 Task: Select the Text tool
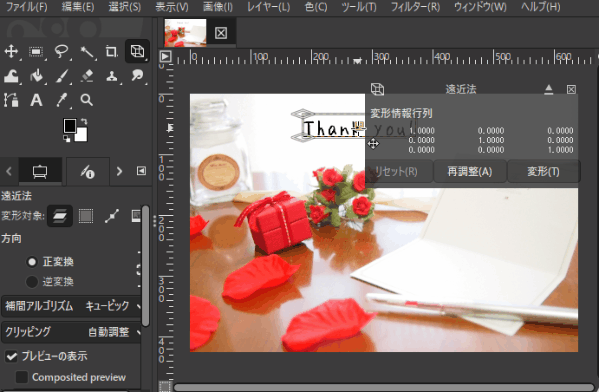(x=36, y=100)
